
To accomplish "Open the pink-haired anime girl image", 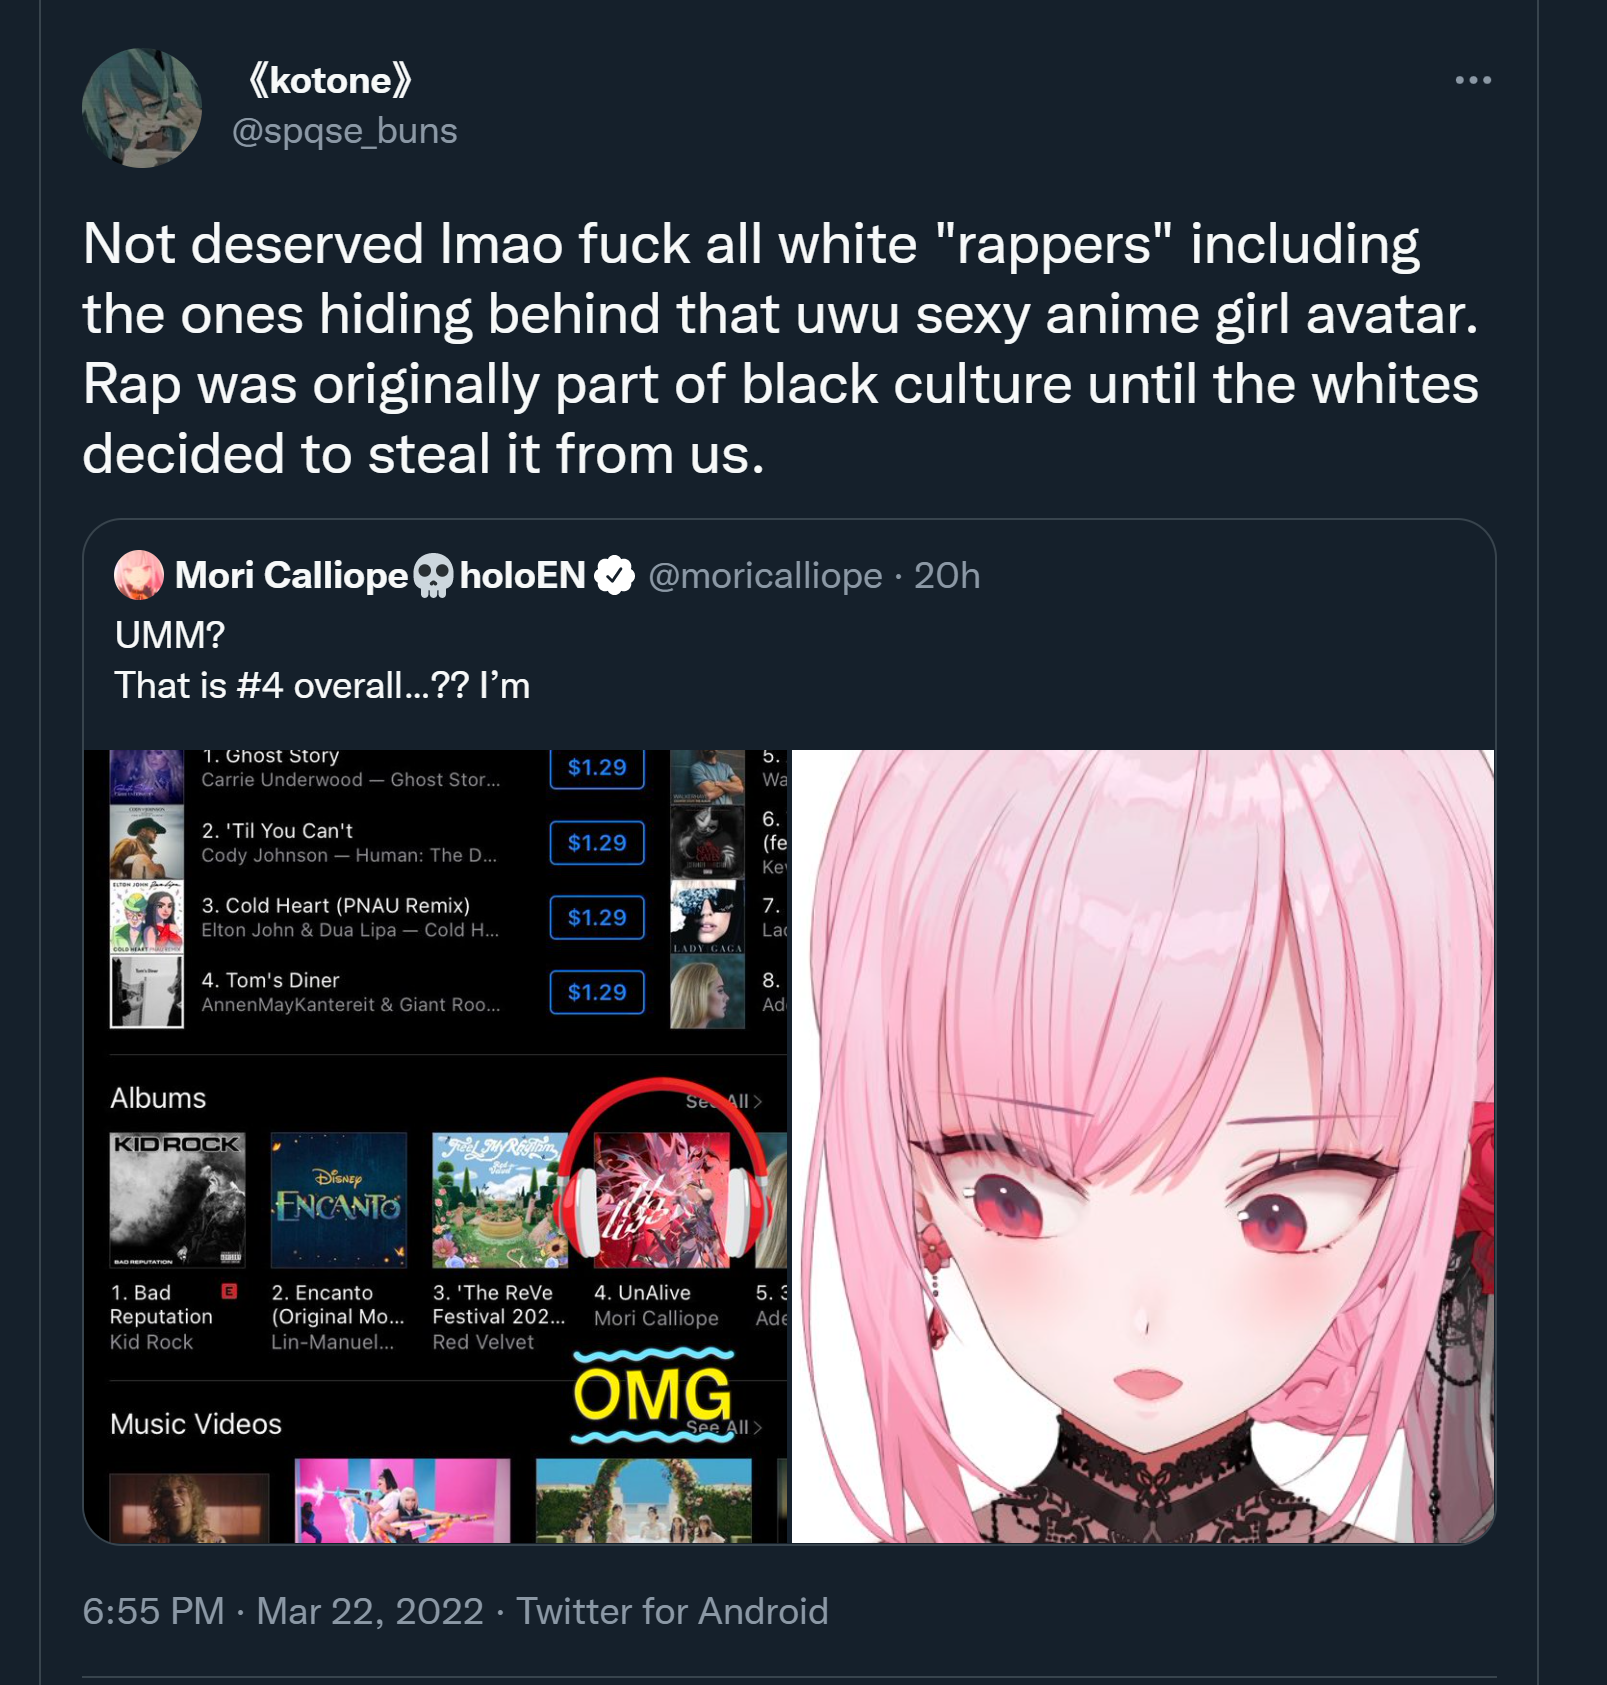I will coord(1143,1146).
